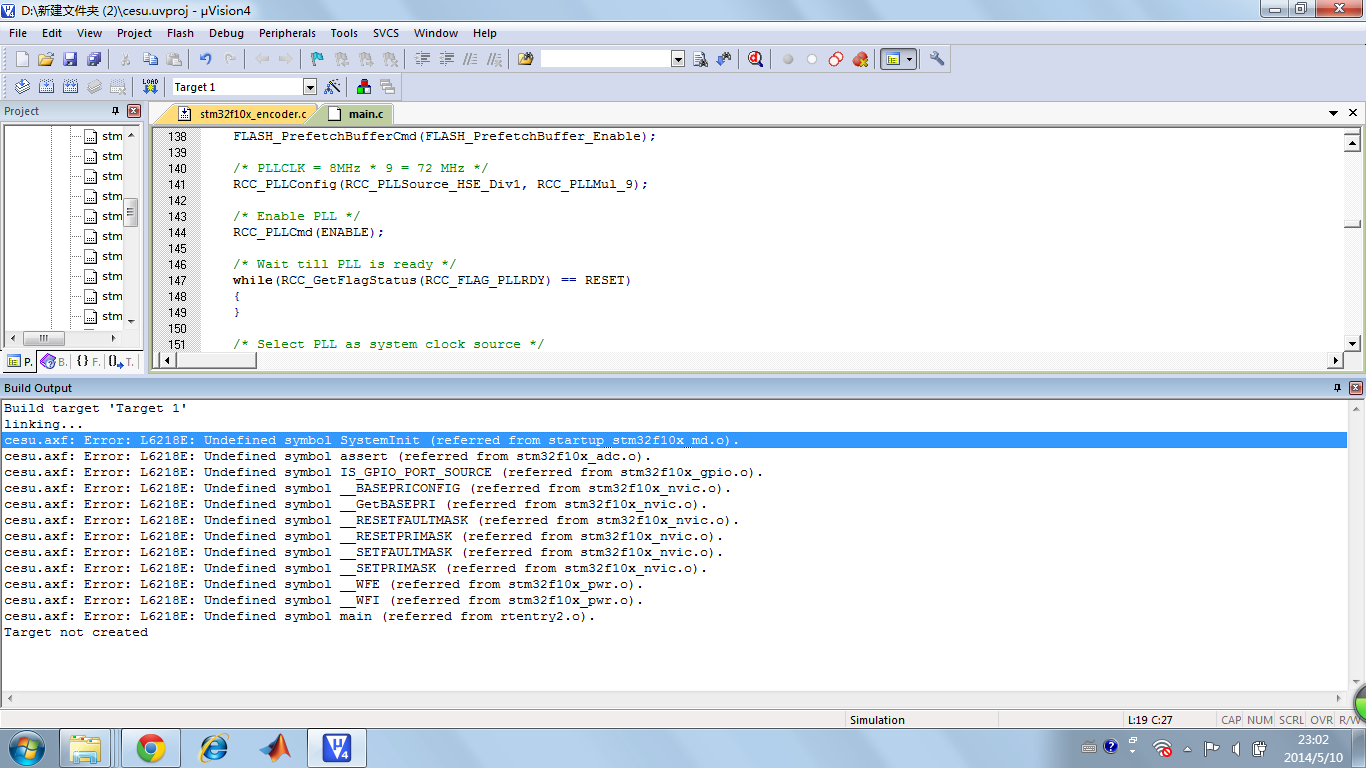Click in the find text box in the toolbar
The image size is (1366, 768).
pyautogui.click(x=605, y=59)
